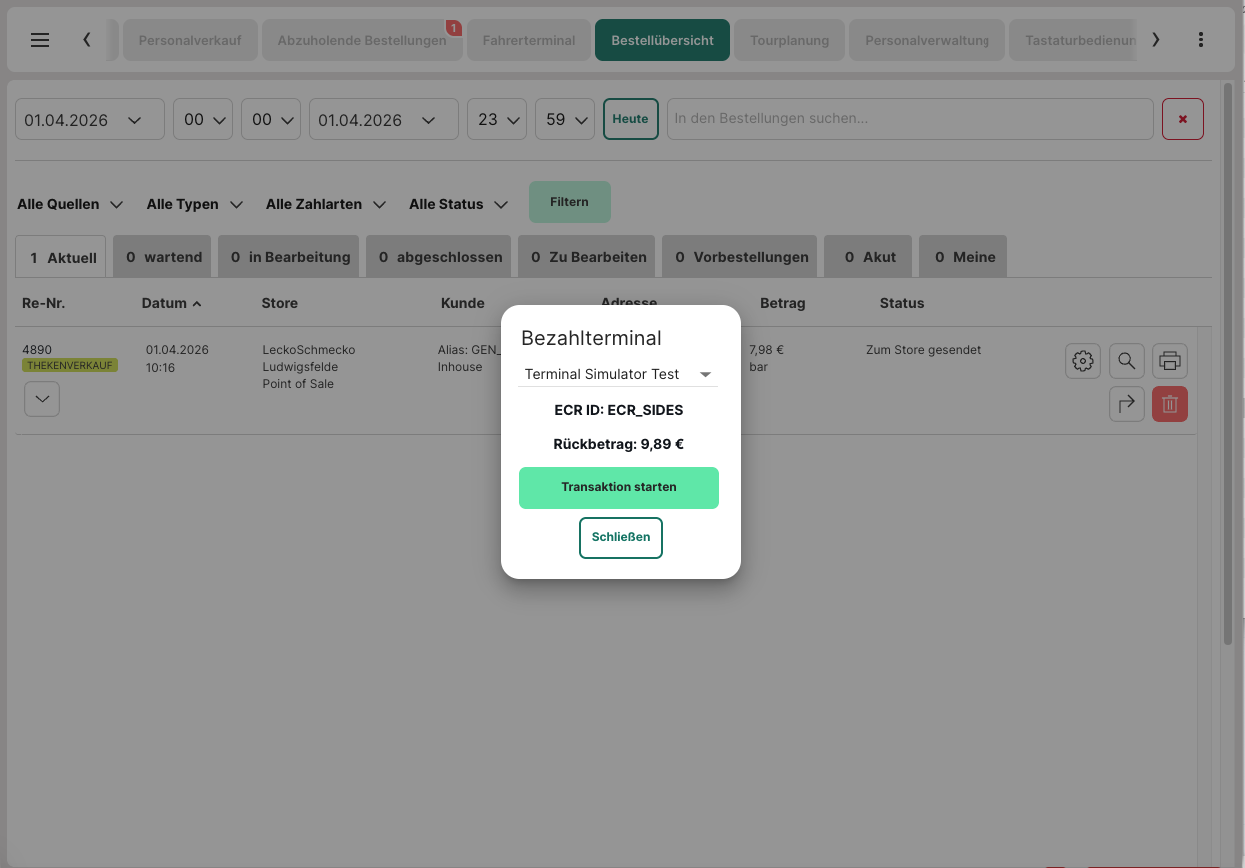Start the transaction with Transaktion starten
This screenshot has width=1245, height=868.
[618, 487]
